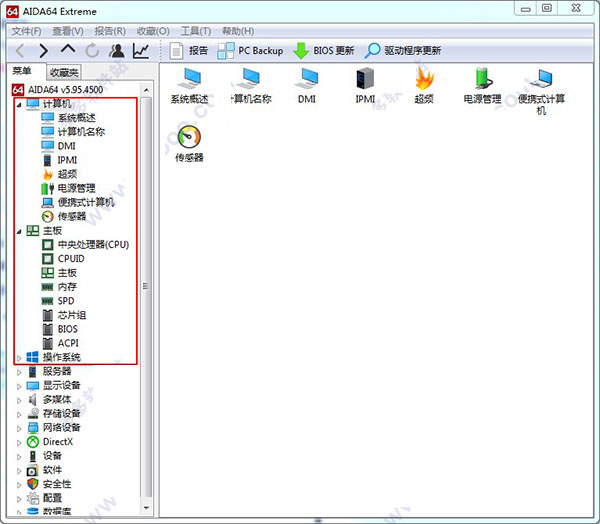Expand the 存储设备 tree node

point(19,415)
